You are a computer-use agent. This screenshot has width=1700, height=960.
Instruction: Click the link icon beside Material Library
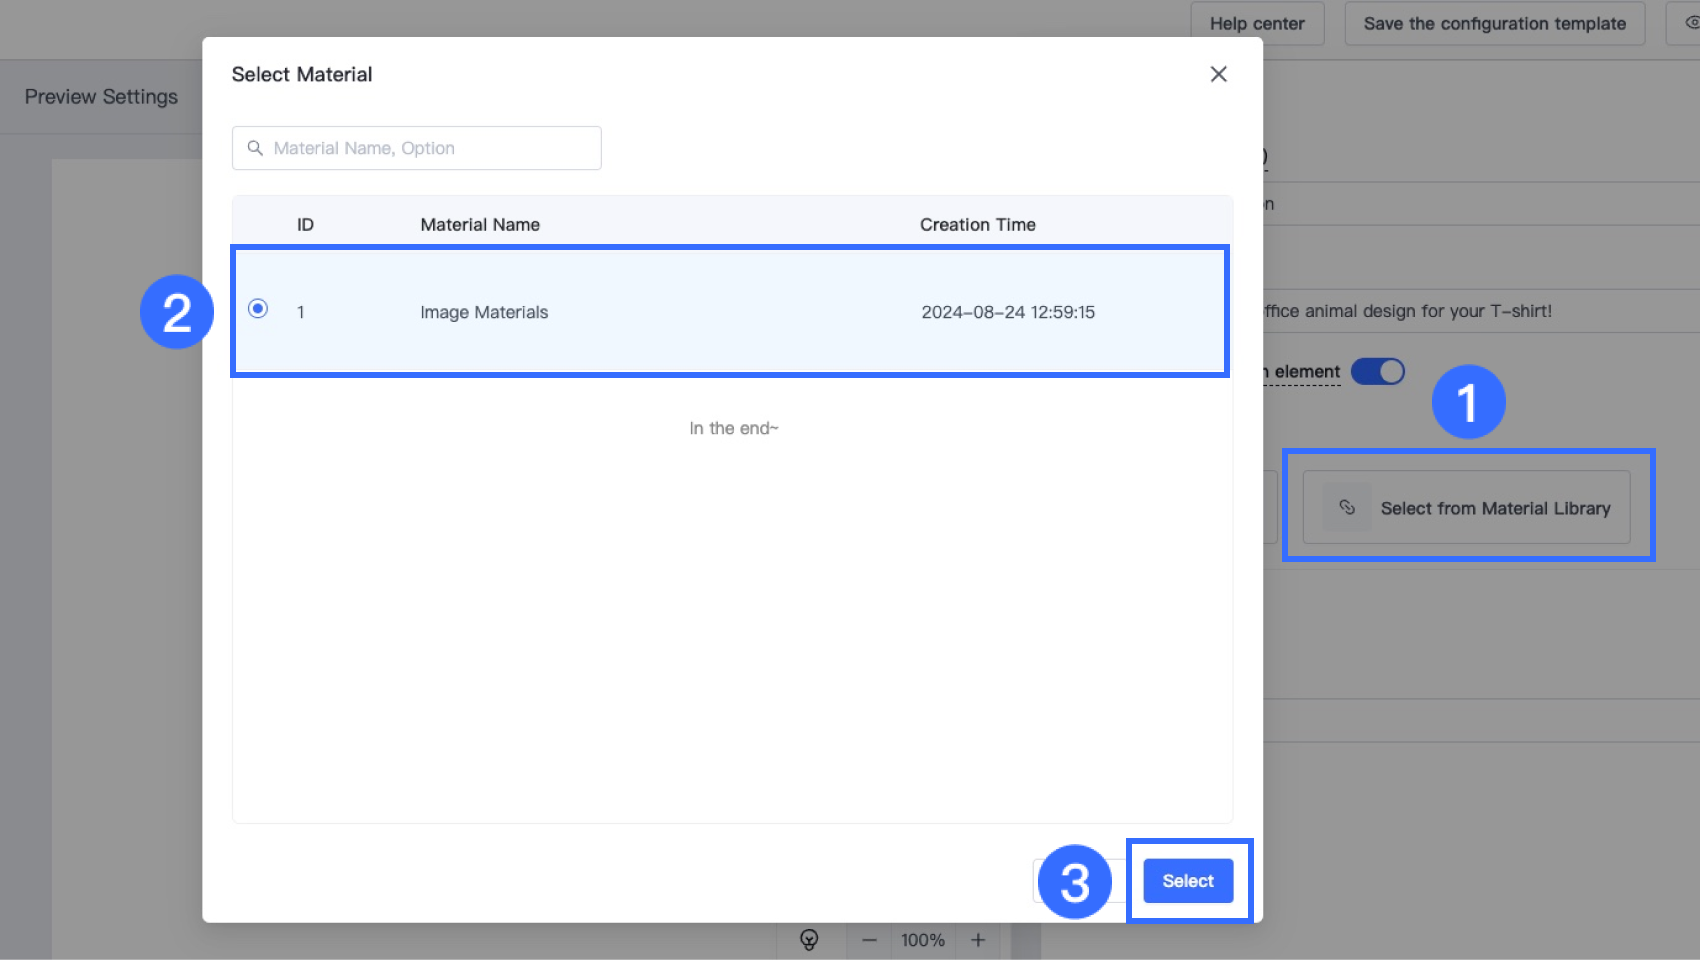coord(1347,508)
